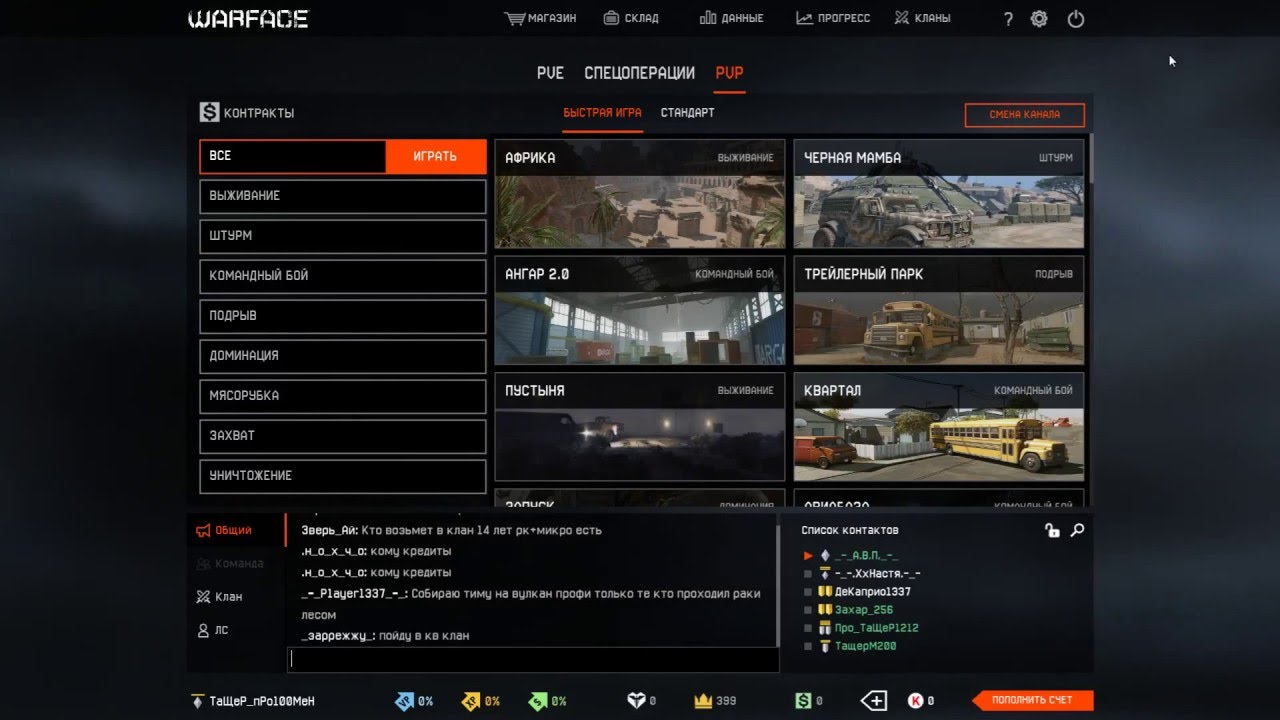1280x720 pixels.
Task: Click the contact search magnifier icon
Action: [x=1077, y=530]
